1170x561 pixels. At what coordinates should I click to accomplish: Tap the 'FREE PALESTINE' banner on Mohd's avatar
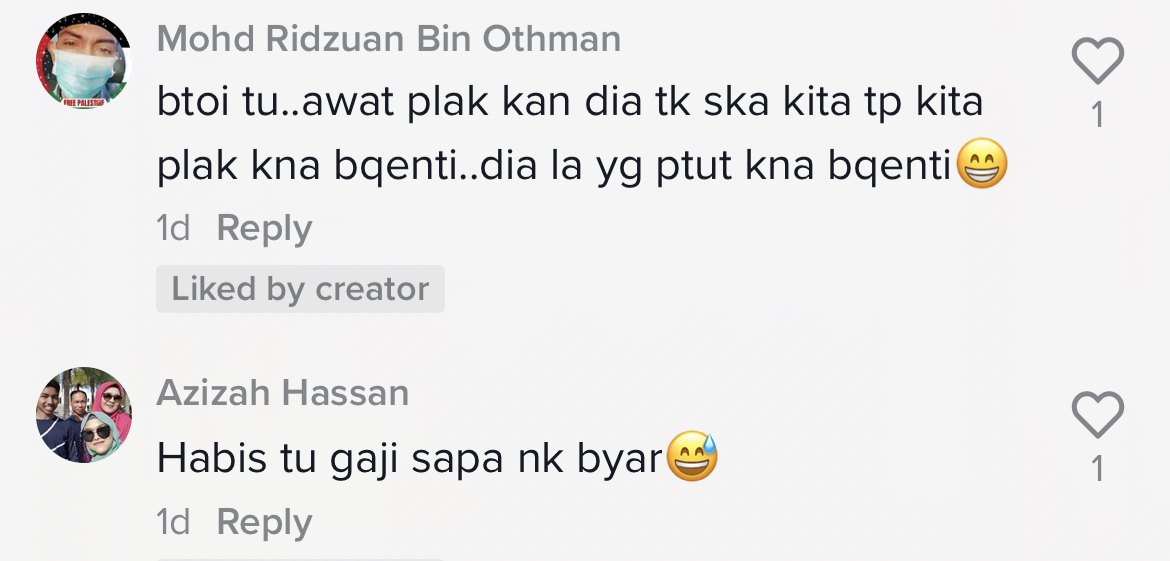click(x=84, y=102)
